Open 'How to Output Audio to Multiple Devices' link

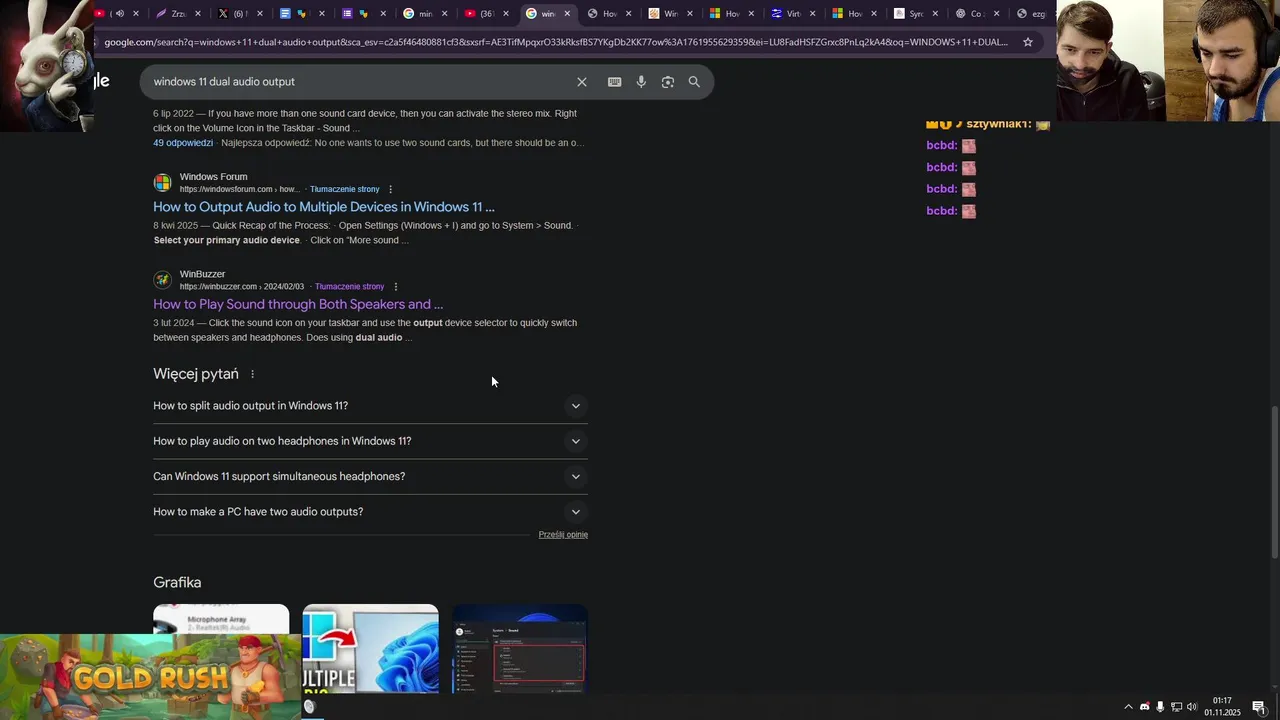[324, 207]
